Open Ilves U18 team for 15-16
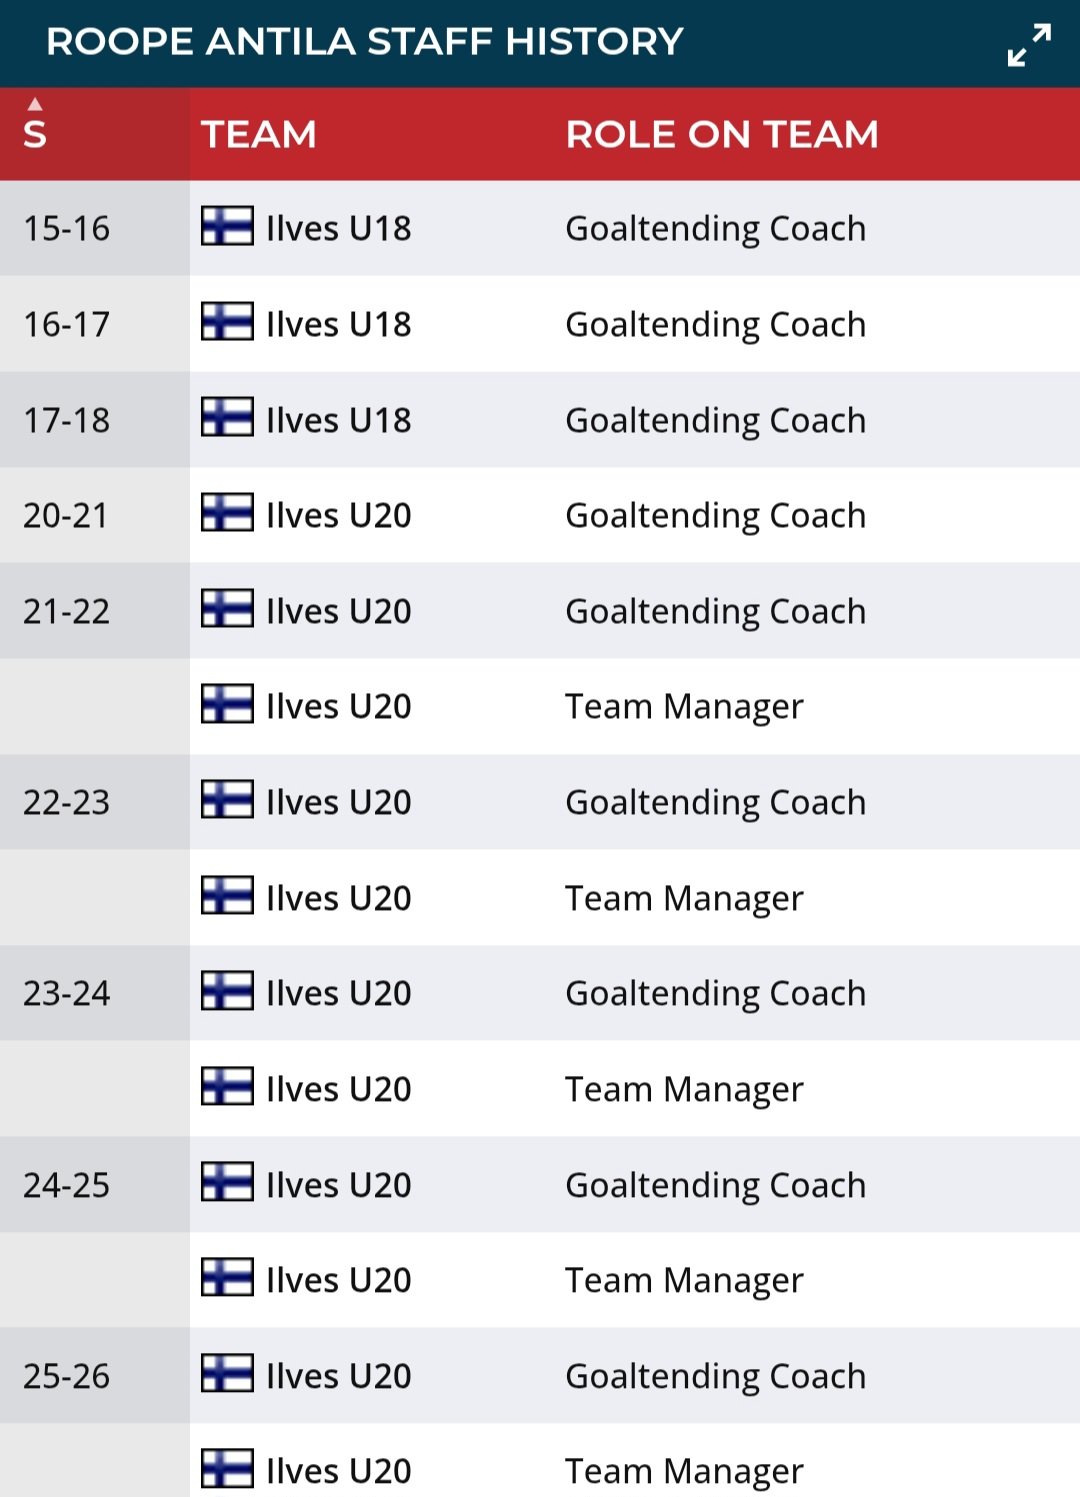Viewport: 1080px width, 1497px height. point(339,229)
